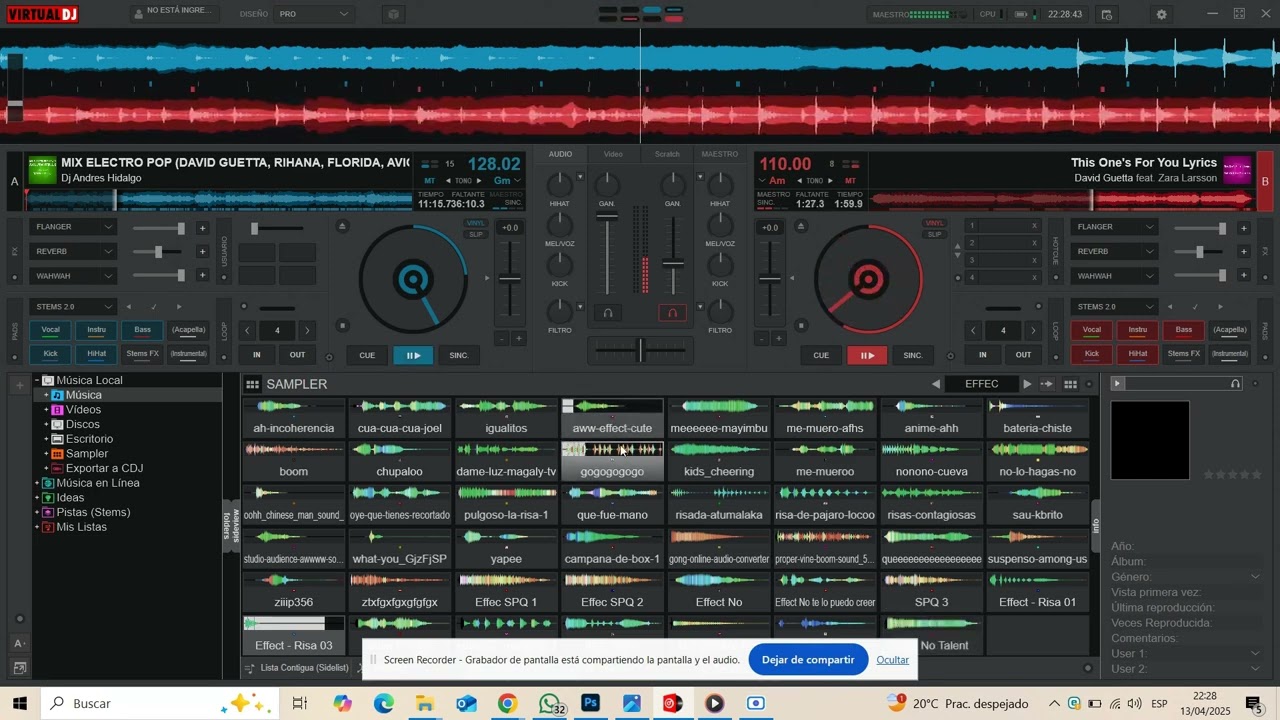Toggle Vocal stem pad on deck A

click(50, 330)
